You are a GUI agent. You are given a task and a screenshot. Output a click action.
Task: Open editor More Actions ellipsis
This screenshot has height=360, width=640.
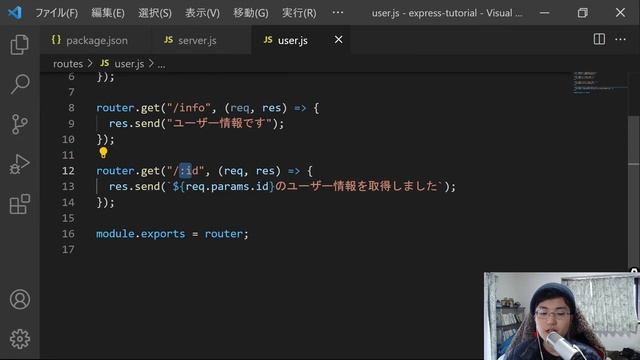[x=620, y=39]
